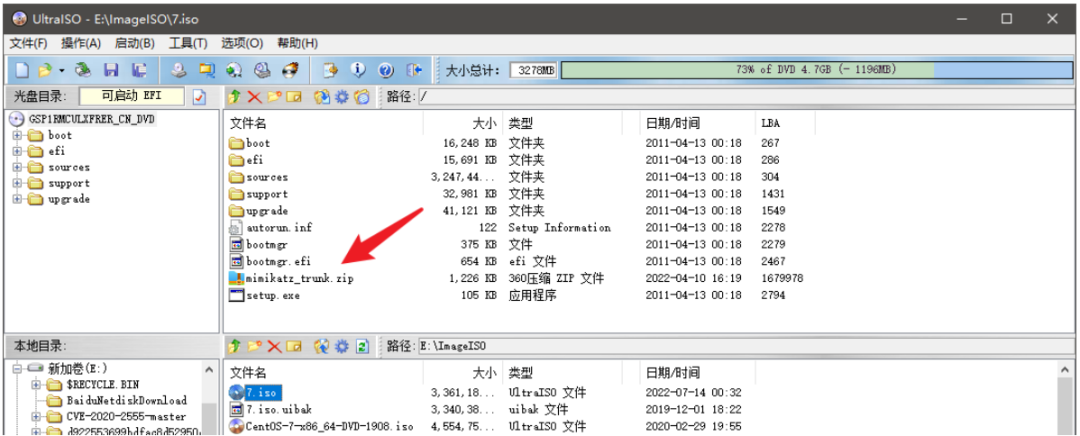Click the New Folder icon in local toolbar
The image size is (1080, 436).
[x=255, y=346]
